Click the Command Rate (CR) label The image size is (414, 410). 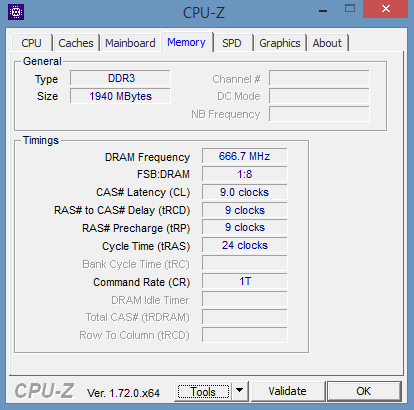click(x=142, y=282)
